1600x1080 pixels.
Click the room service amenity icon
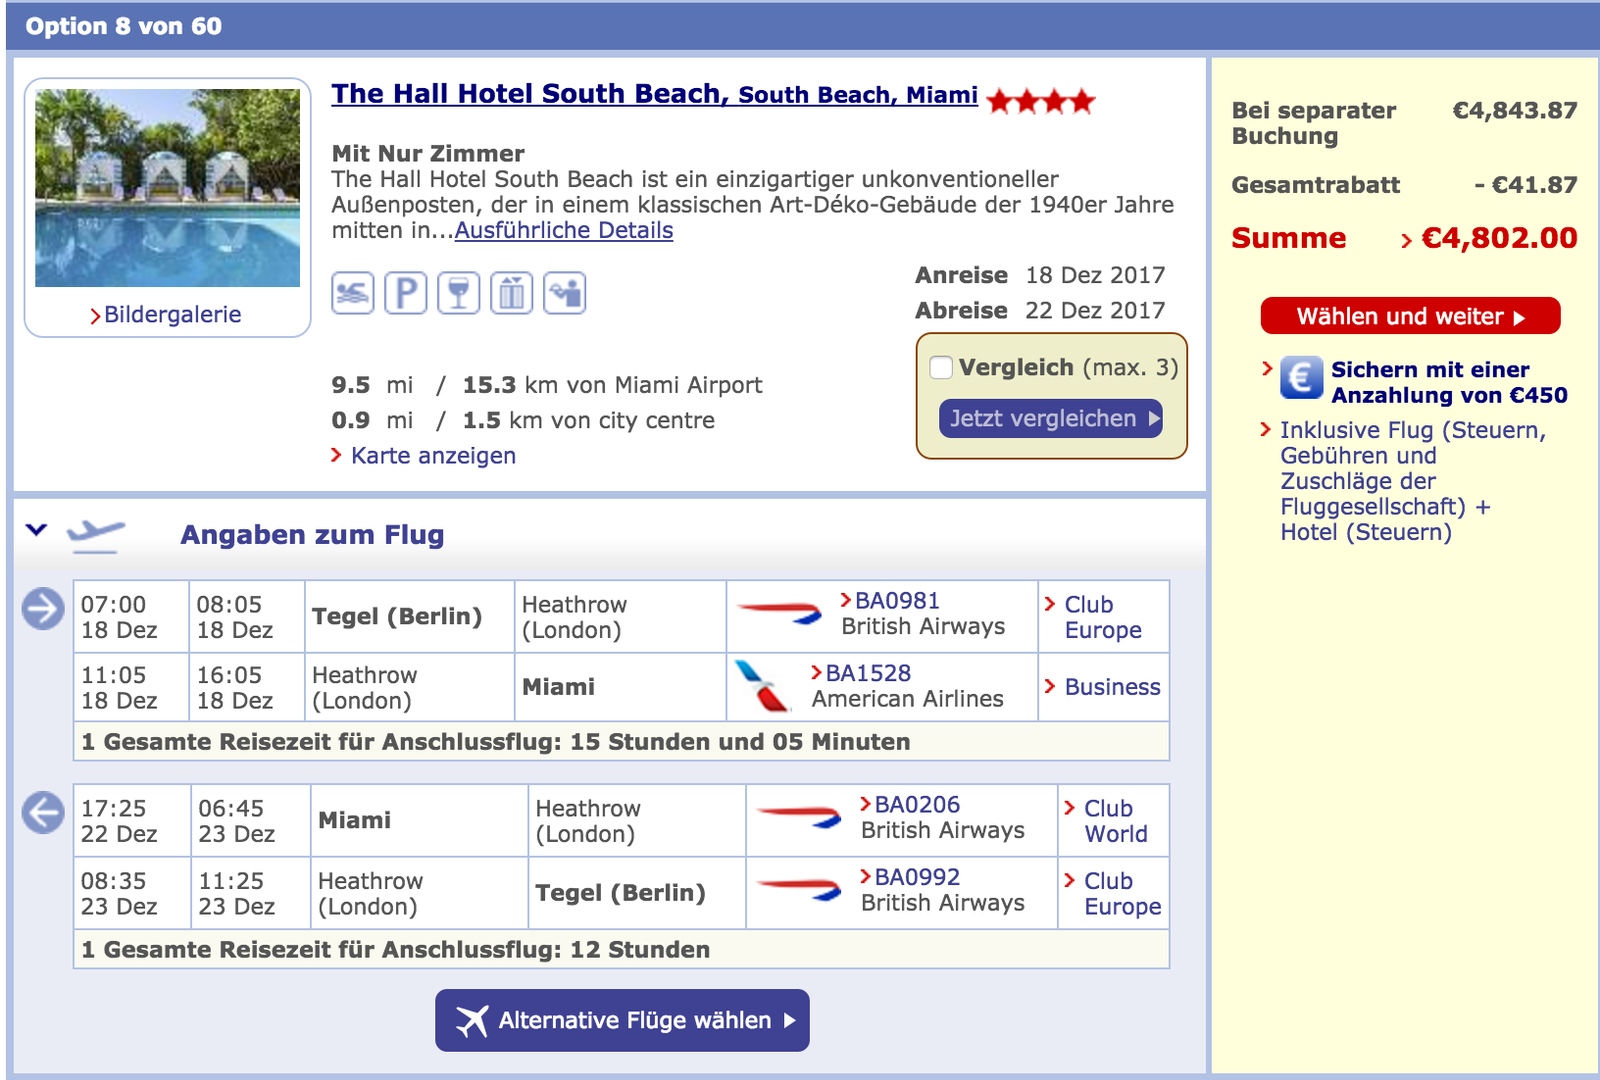(x=565, y=293)
